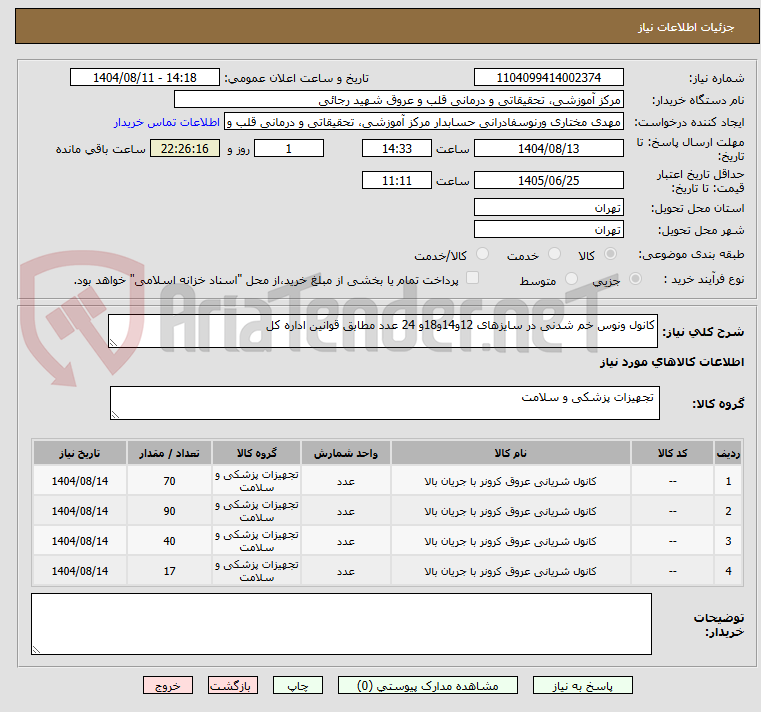Choose the کالا/خدمت radio option
The height and width of the screenshot is (712, 761).
(482, 255)
